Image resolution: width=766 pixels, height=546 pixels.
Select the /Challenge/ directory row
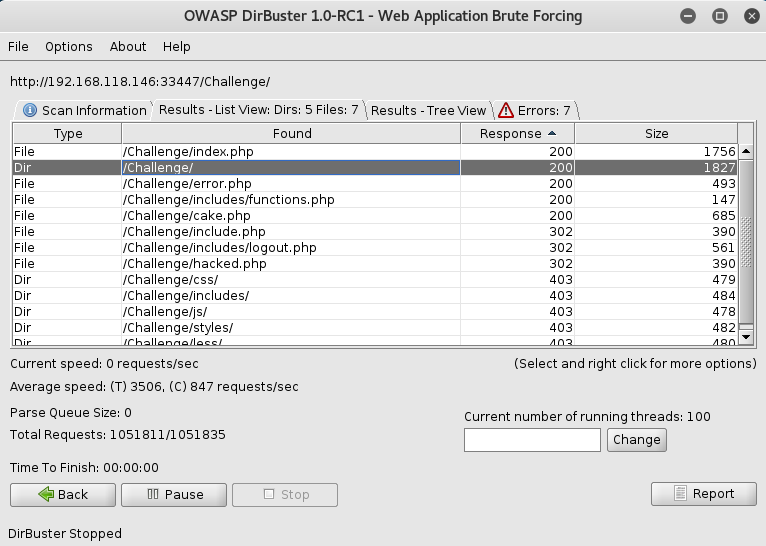pyautogui.click(x=375, y=168)
